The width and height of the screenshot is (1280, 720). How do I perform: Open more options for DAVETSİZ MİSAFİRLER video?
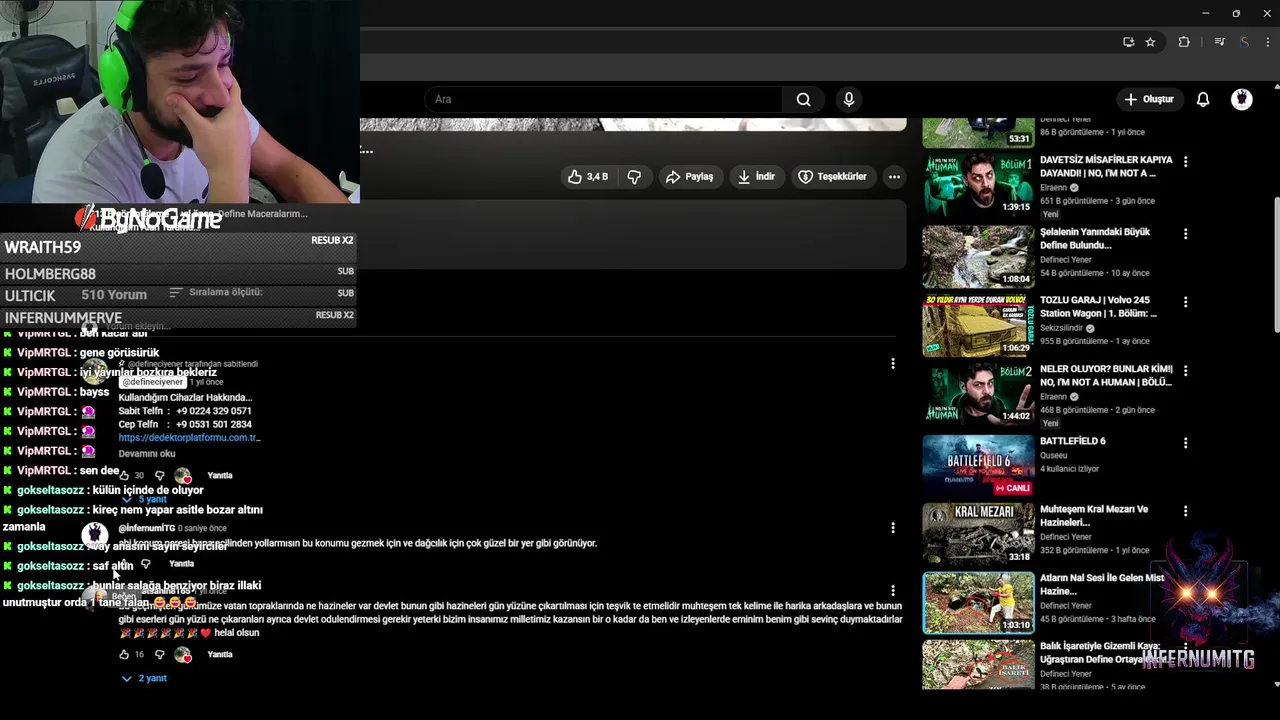[x=1185, y=161]
